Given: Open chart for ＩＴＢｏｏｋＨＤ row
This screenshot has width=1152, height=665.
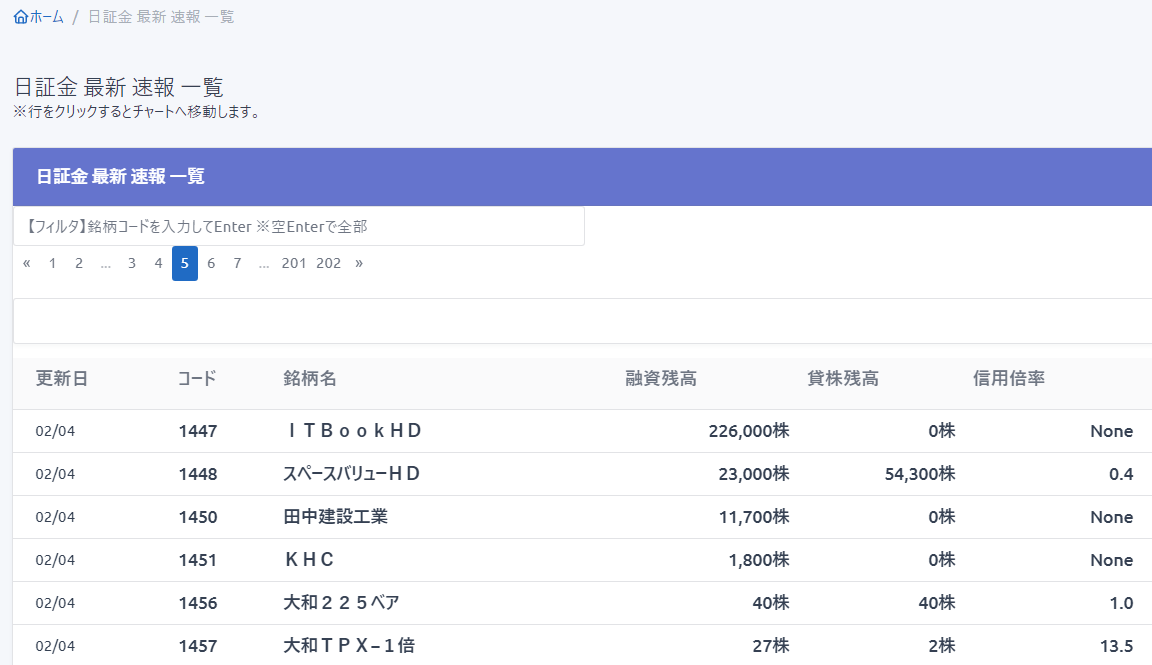Looking at the screenshot, I should coord(353,431).
